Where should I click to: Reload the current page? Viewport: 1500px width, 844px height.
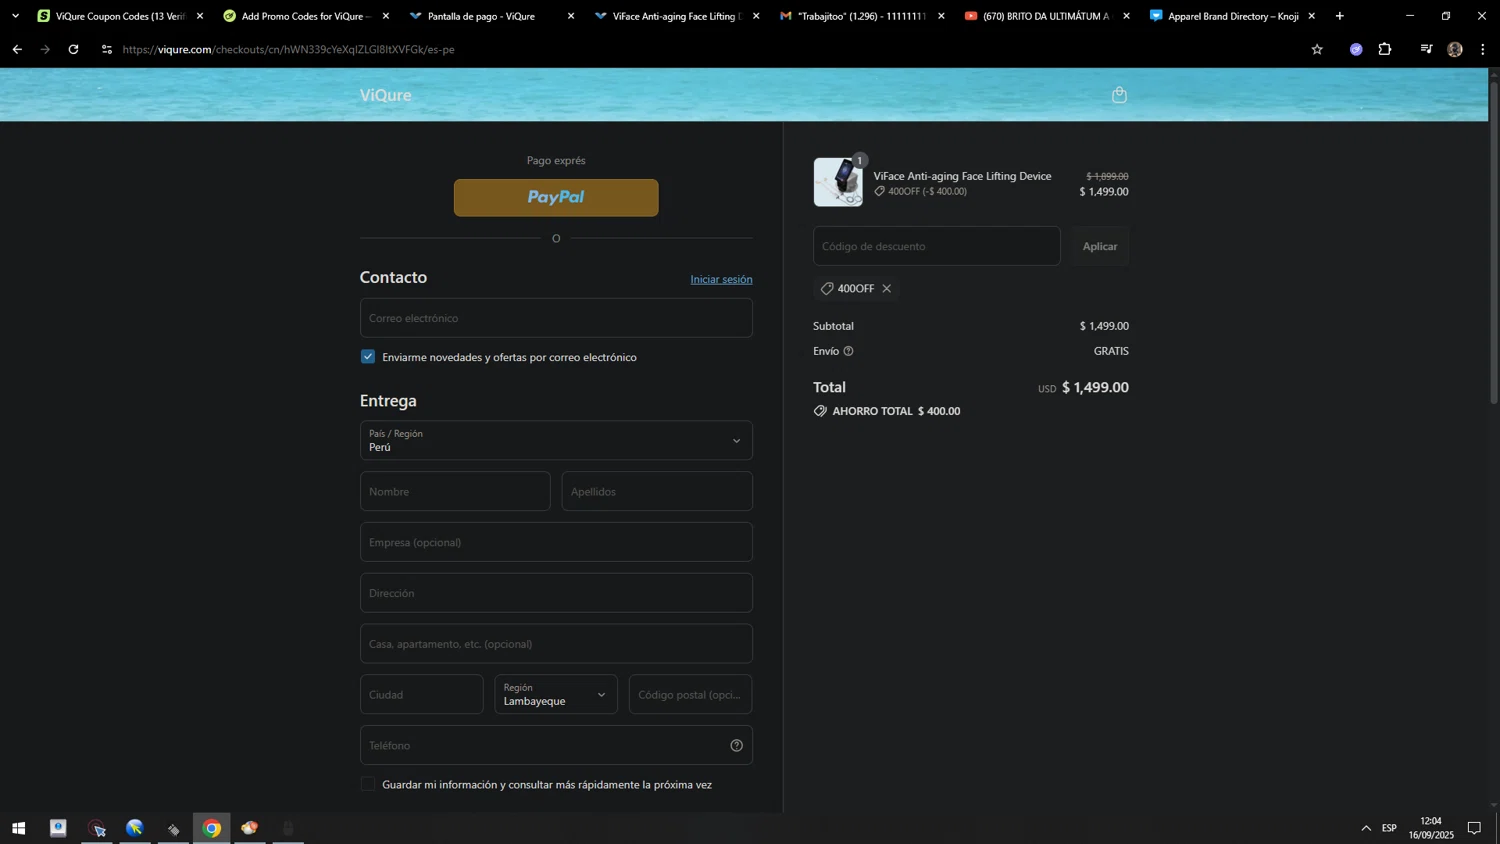click(x=73, y=49)
